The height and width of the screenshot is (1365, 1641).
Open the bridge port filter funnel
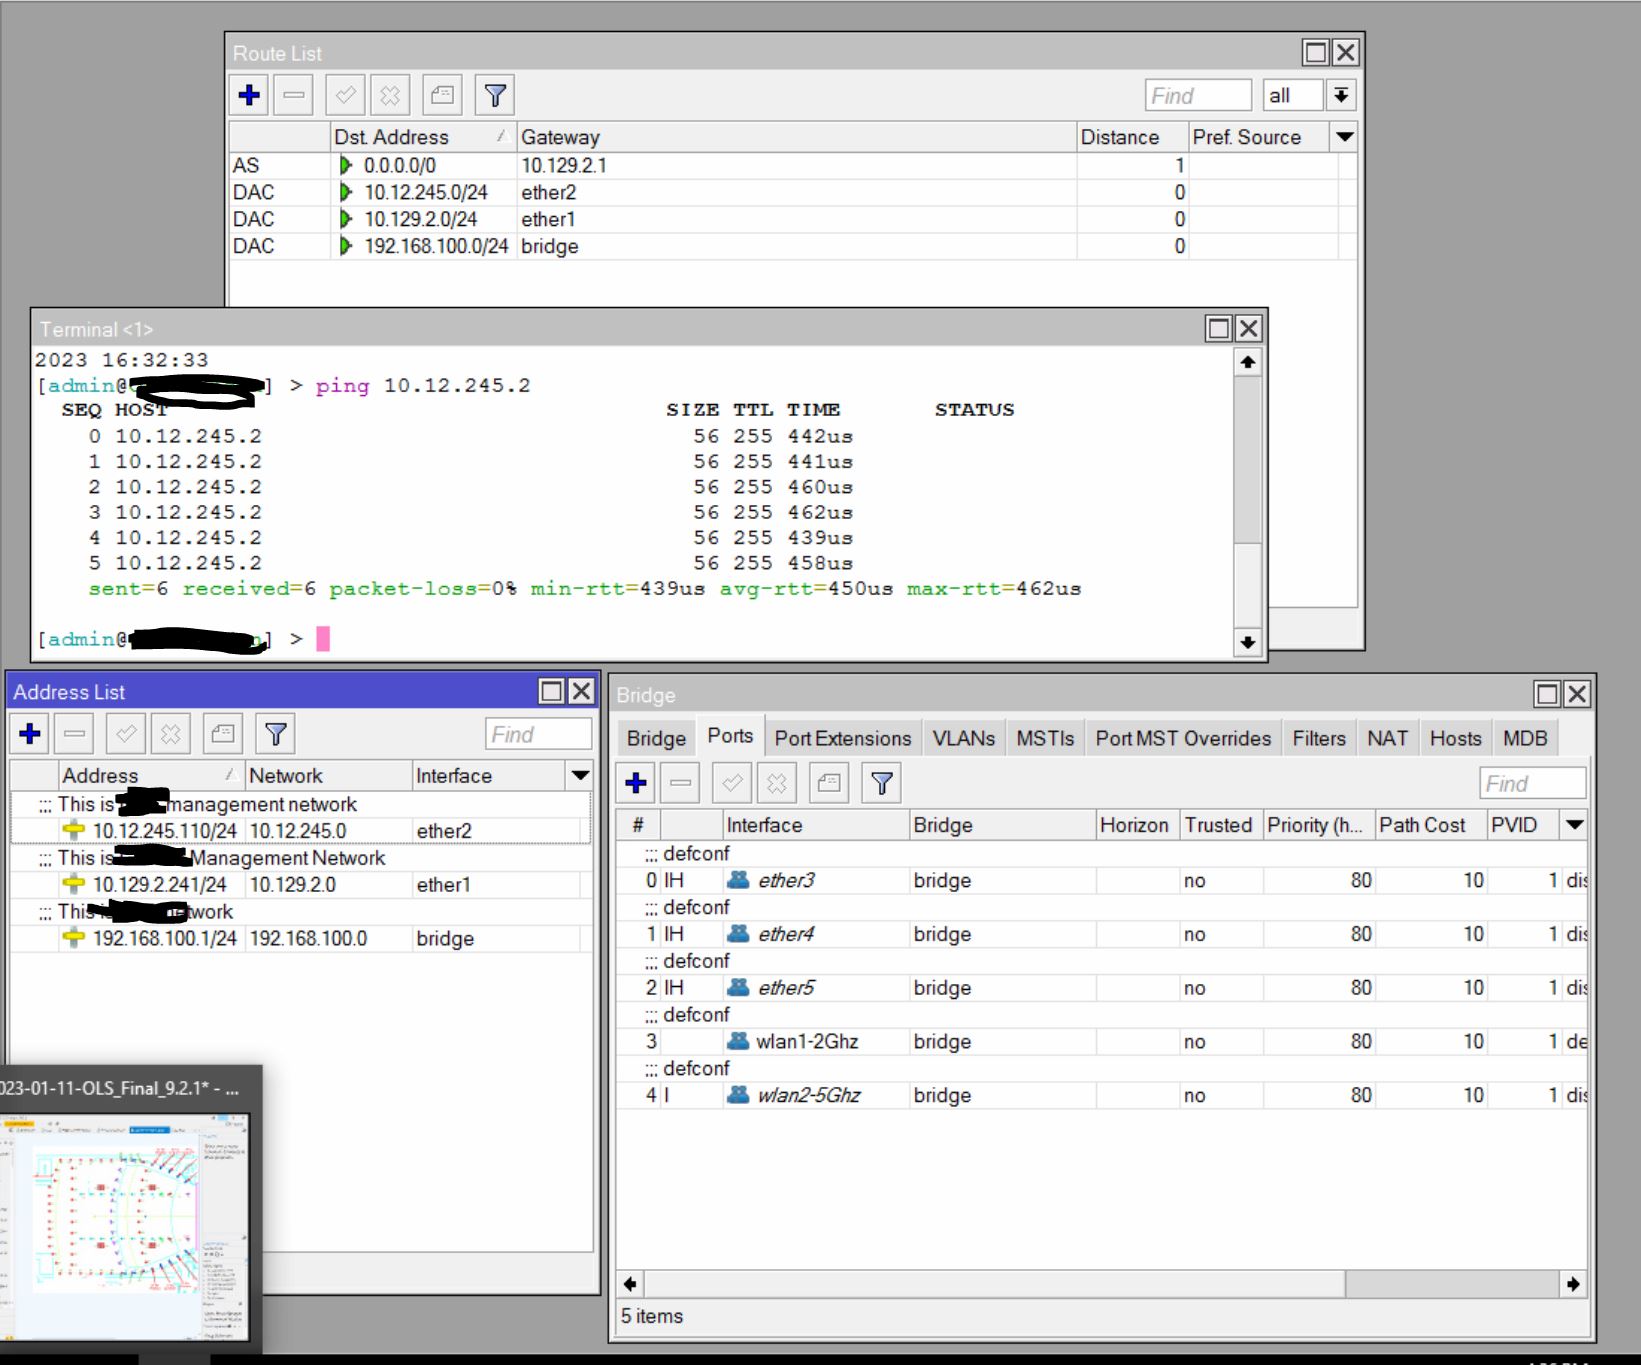tap(881, 783)
